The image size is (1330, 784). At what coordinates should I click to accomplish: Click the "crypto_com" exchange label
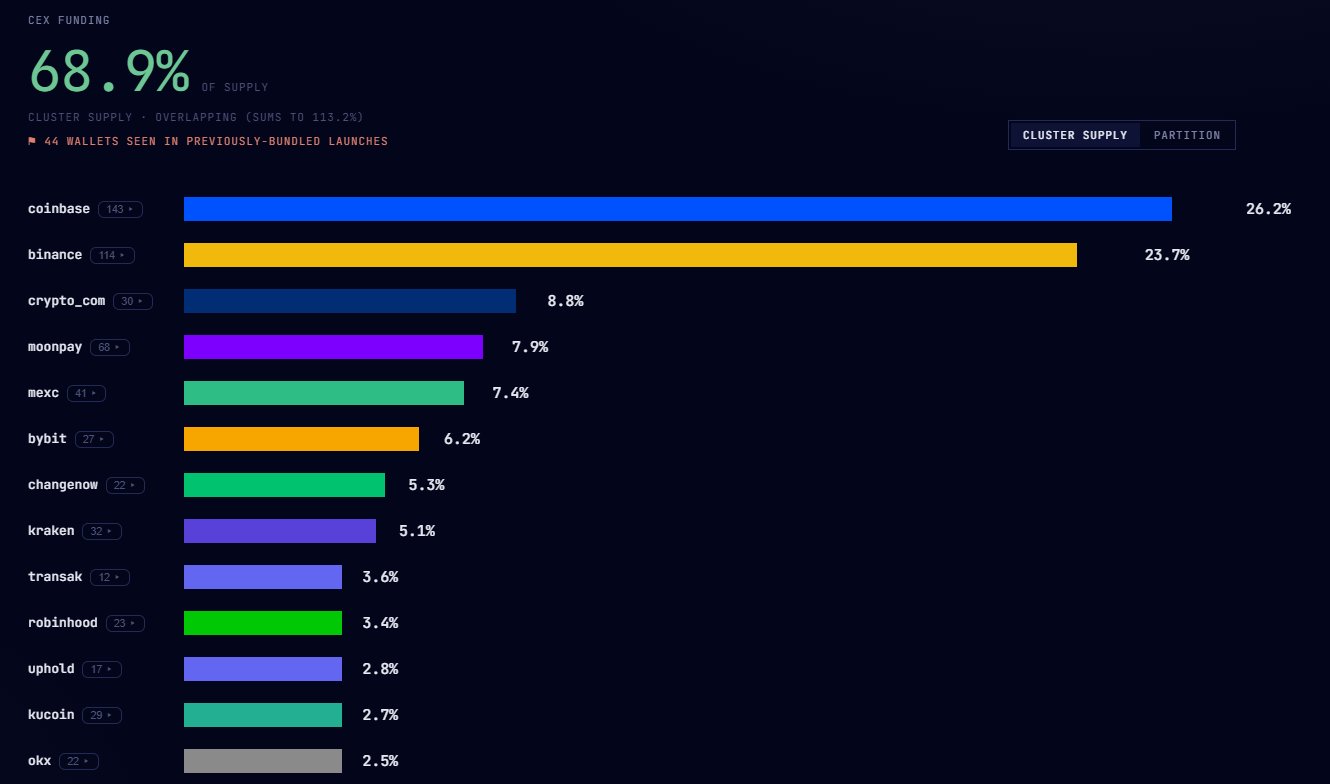tap(66, 301)
